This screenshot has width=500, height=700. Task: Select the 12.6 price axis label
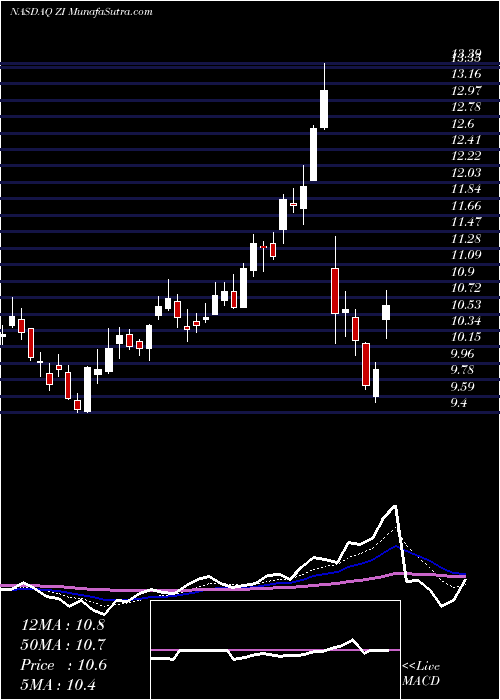coord(463,124)
